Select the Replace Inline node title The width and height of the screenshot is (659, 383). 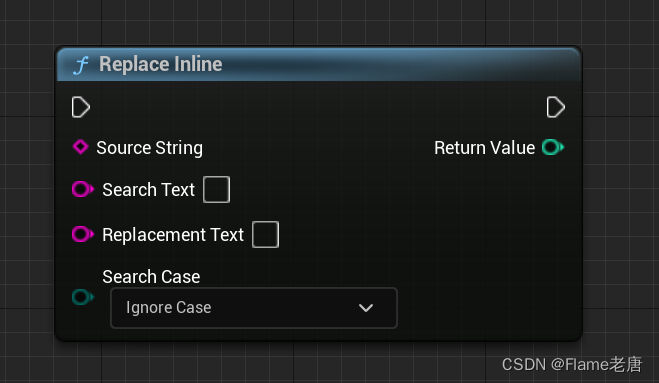(x=161, y=64)
